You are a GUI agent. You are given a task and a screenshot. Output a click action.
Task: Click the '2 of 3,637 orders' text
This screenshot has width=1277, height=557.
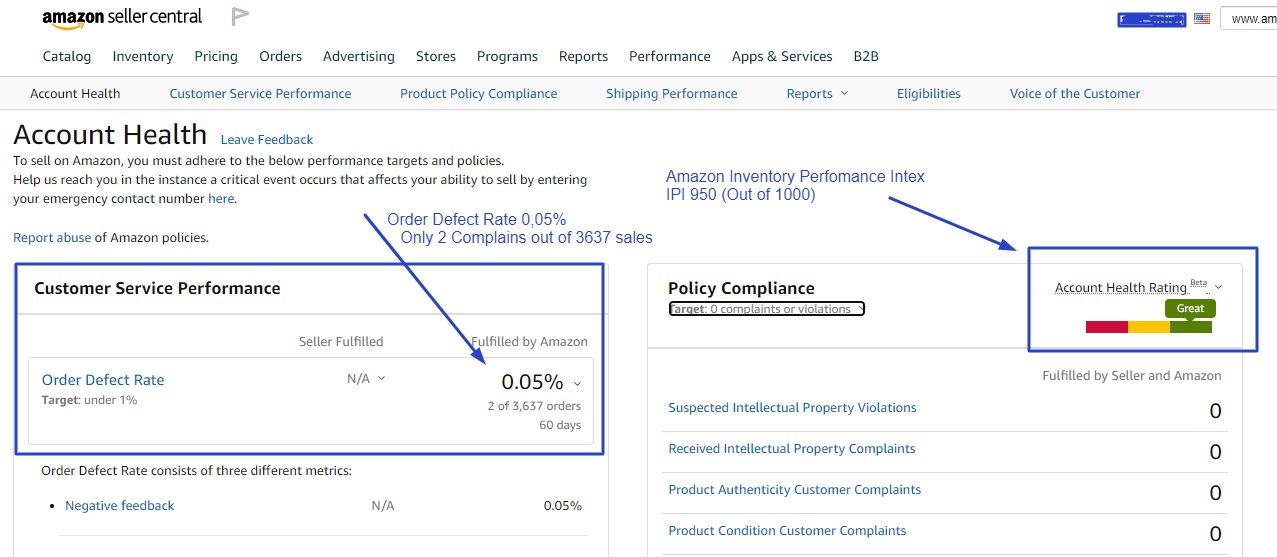coord(534,406)
